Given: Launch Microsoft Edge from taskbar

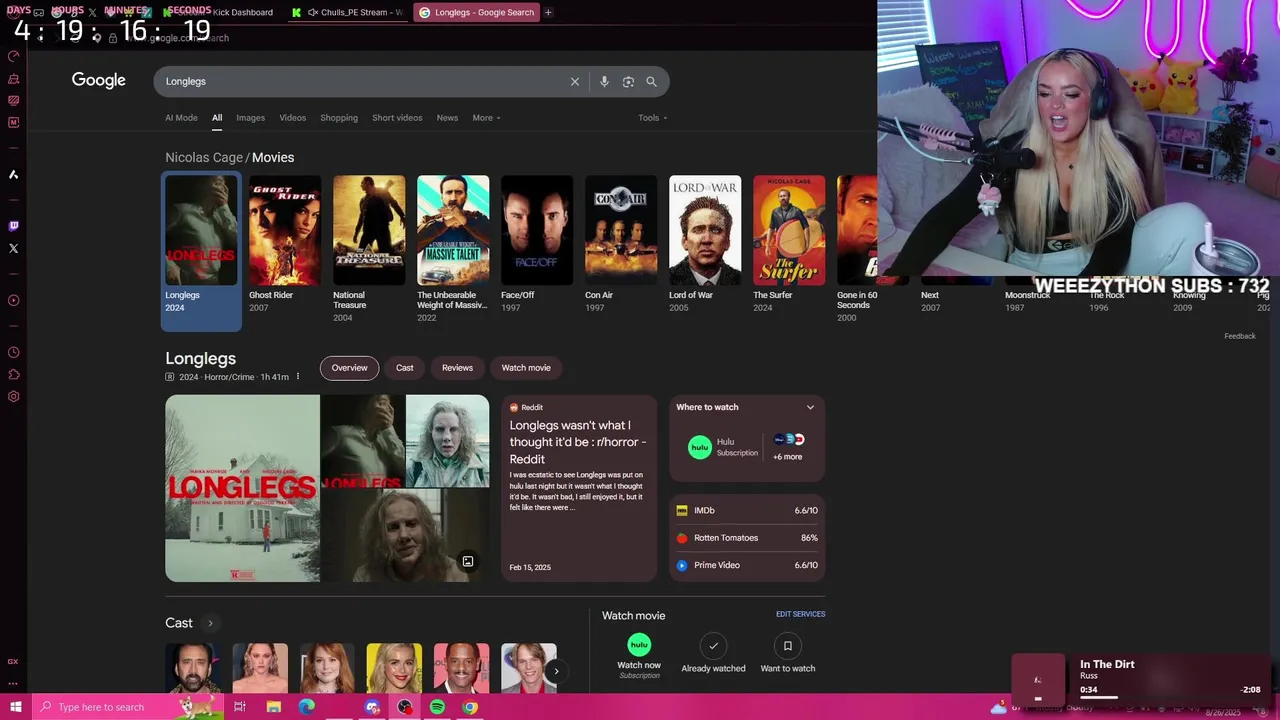Looking at the screenshot, I should (306, 707).
